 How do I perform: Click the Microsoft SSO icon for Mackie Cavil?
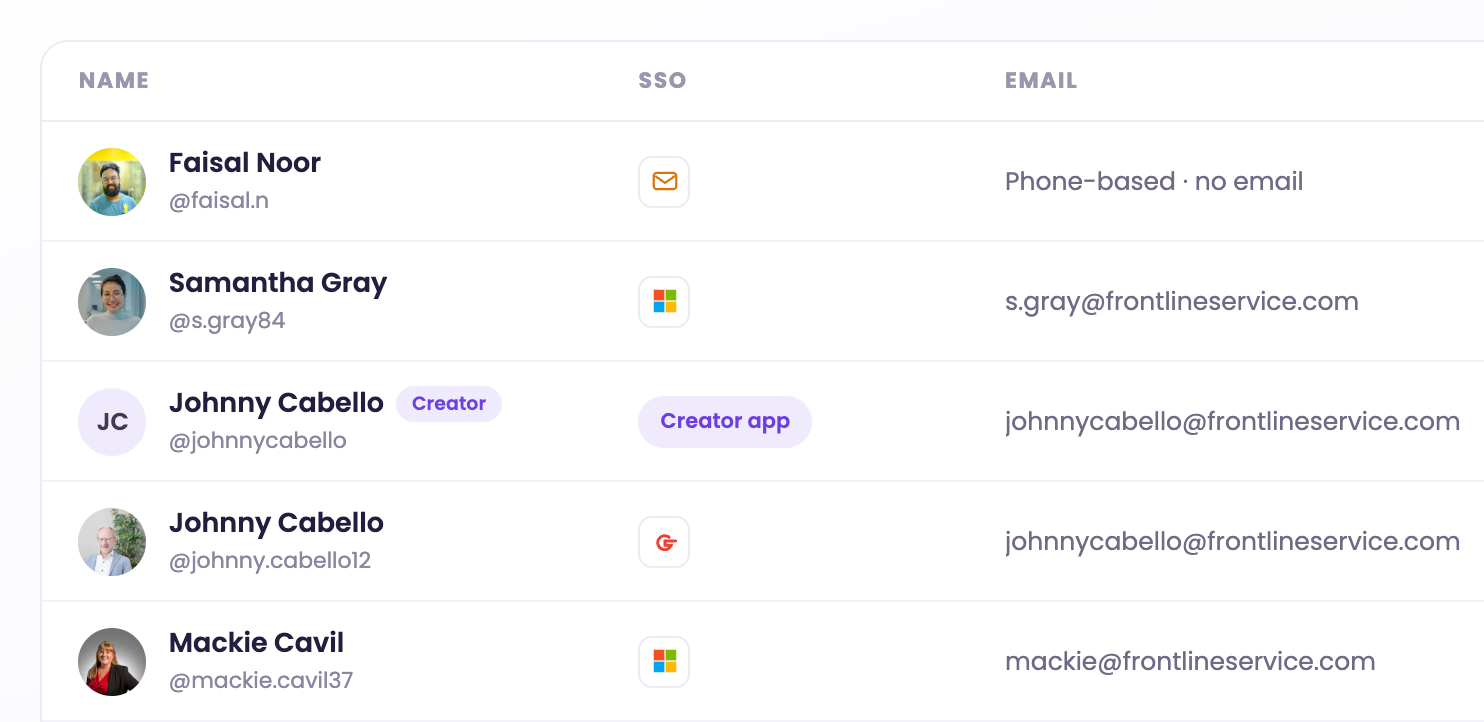point(664,662)
